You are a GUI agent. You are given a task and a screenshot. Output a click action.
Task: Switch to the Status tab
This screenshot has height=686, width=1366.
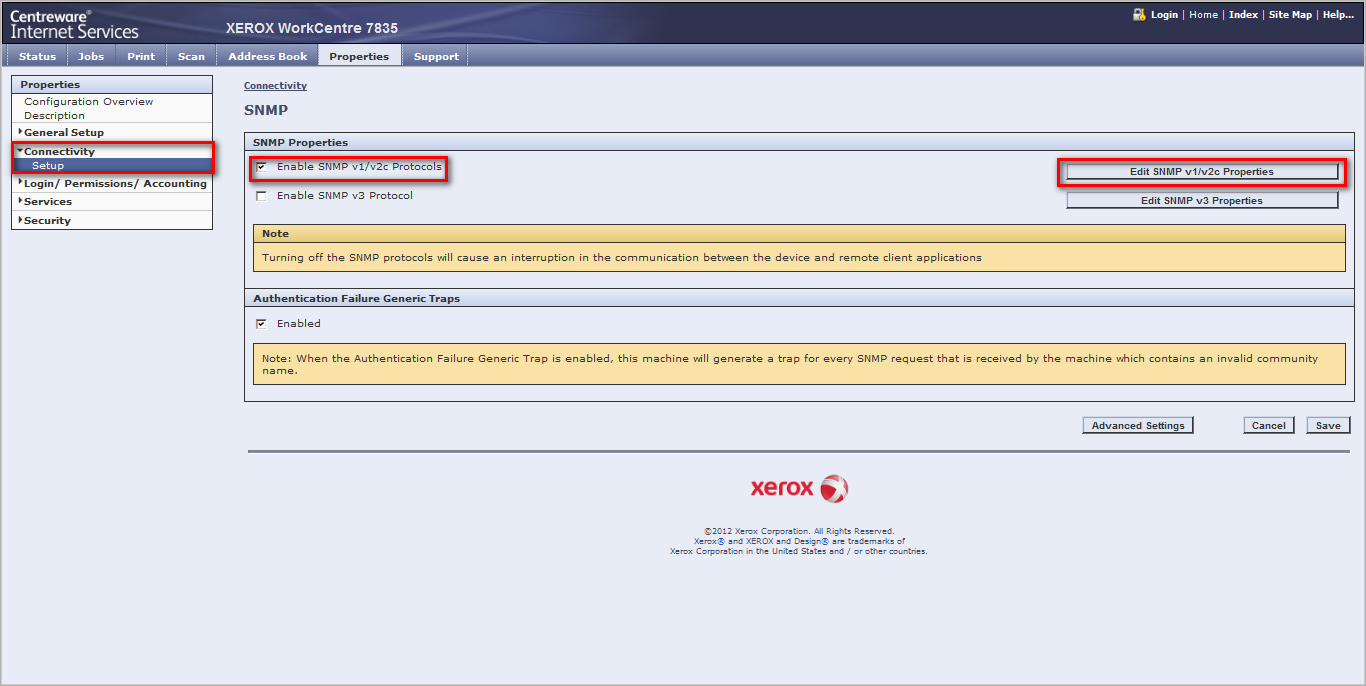[37, 56]
